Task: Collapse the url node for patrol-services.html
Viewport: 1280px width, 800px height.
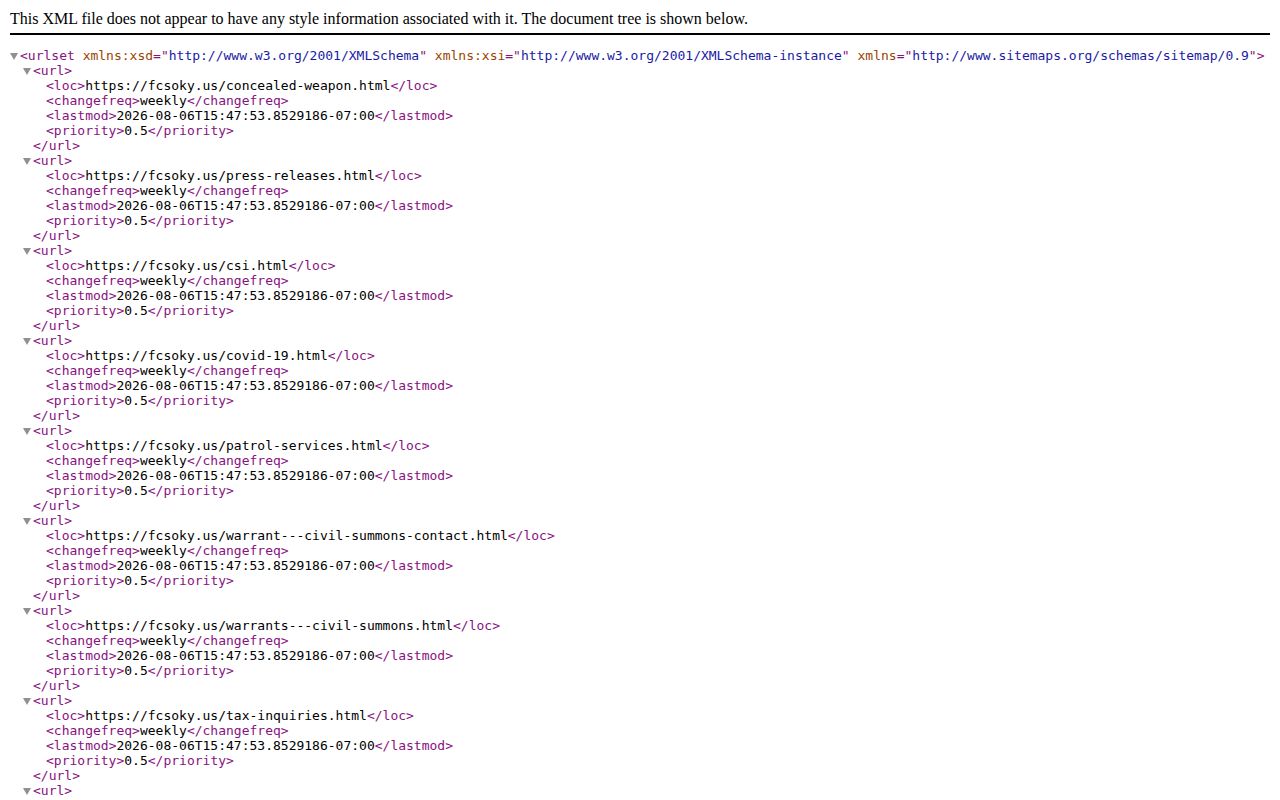Action: [27, 431]
